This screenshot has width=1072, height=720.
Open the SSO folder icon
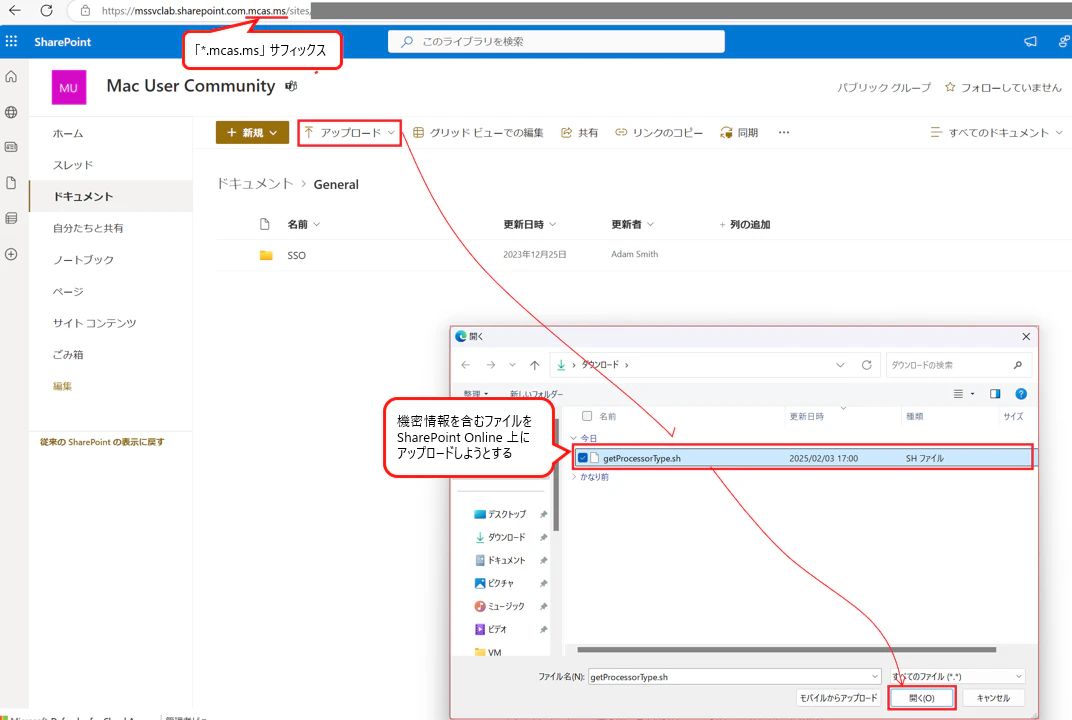click(266, 255)
